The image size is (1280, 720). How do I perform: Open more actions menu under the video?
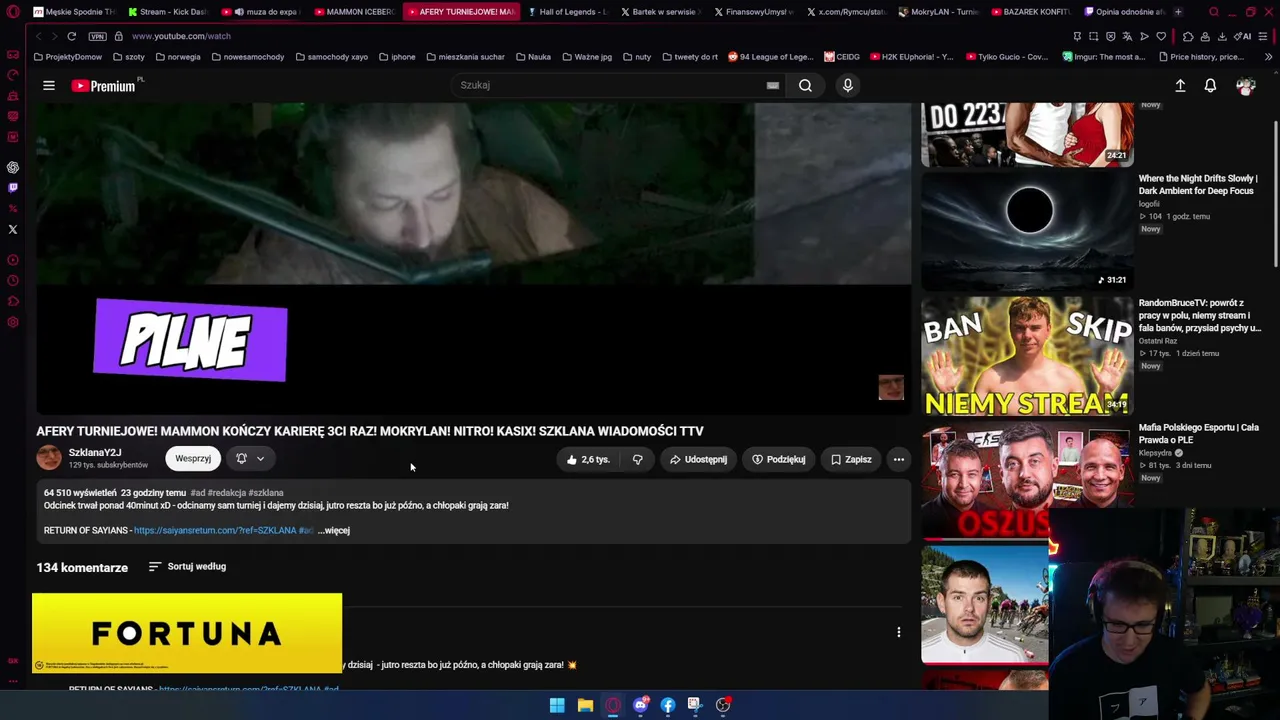pyautogui.click(x=898, y=460)
